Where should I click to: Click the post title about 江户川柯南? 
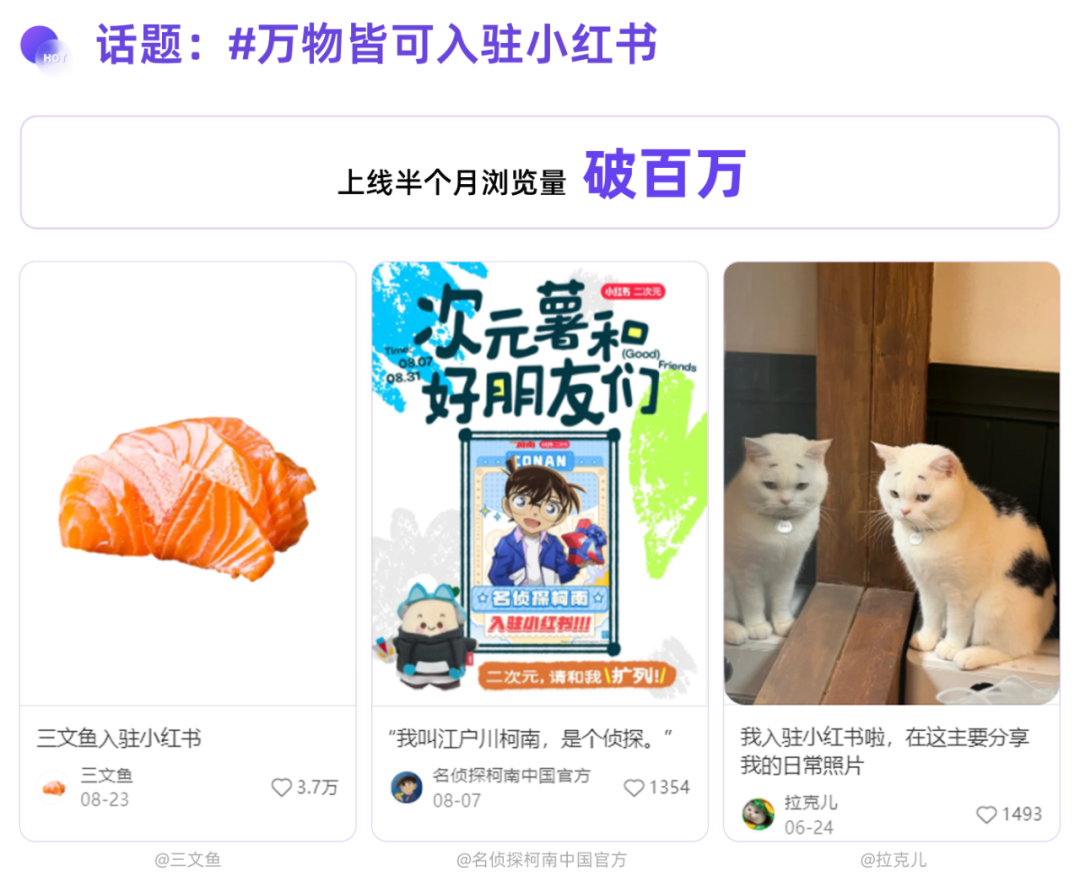[530, 739]
